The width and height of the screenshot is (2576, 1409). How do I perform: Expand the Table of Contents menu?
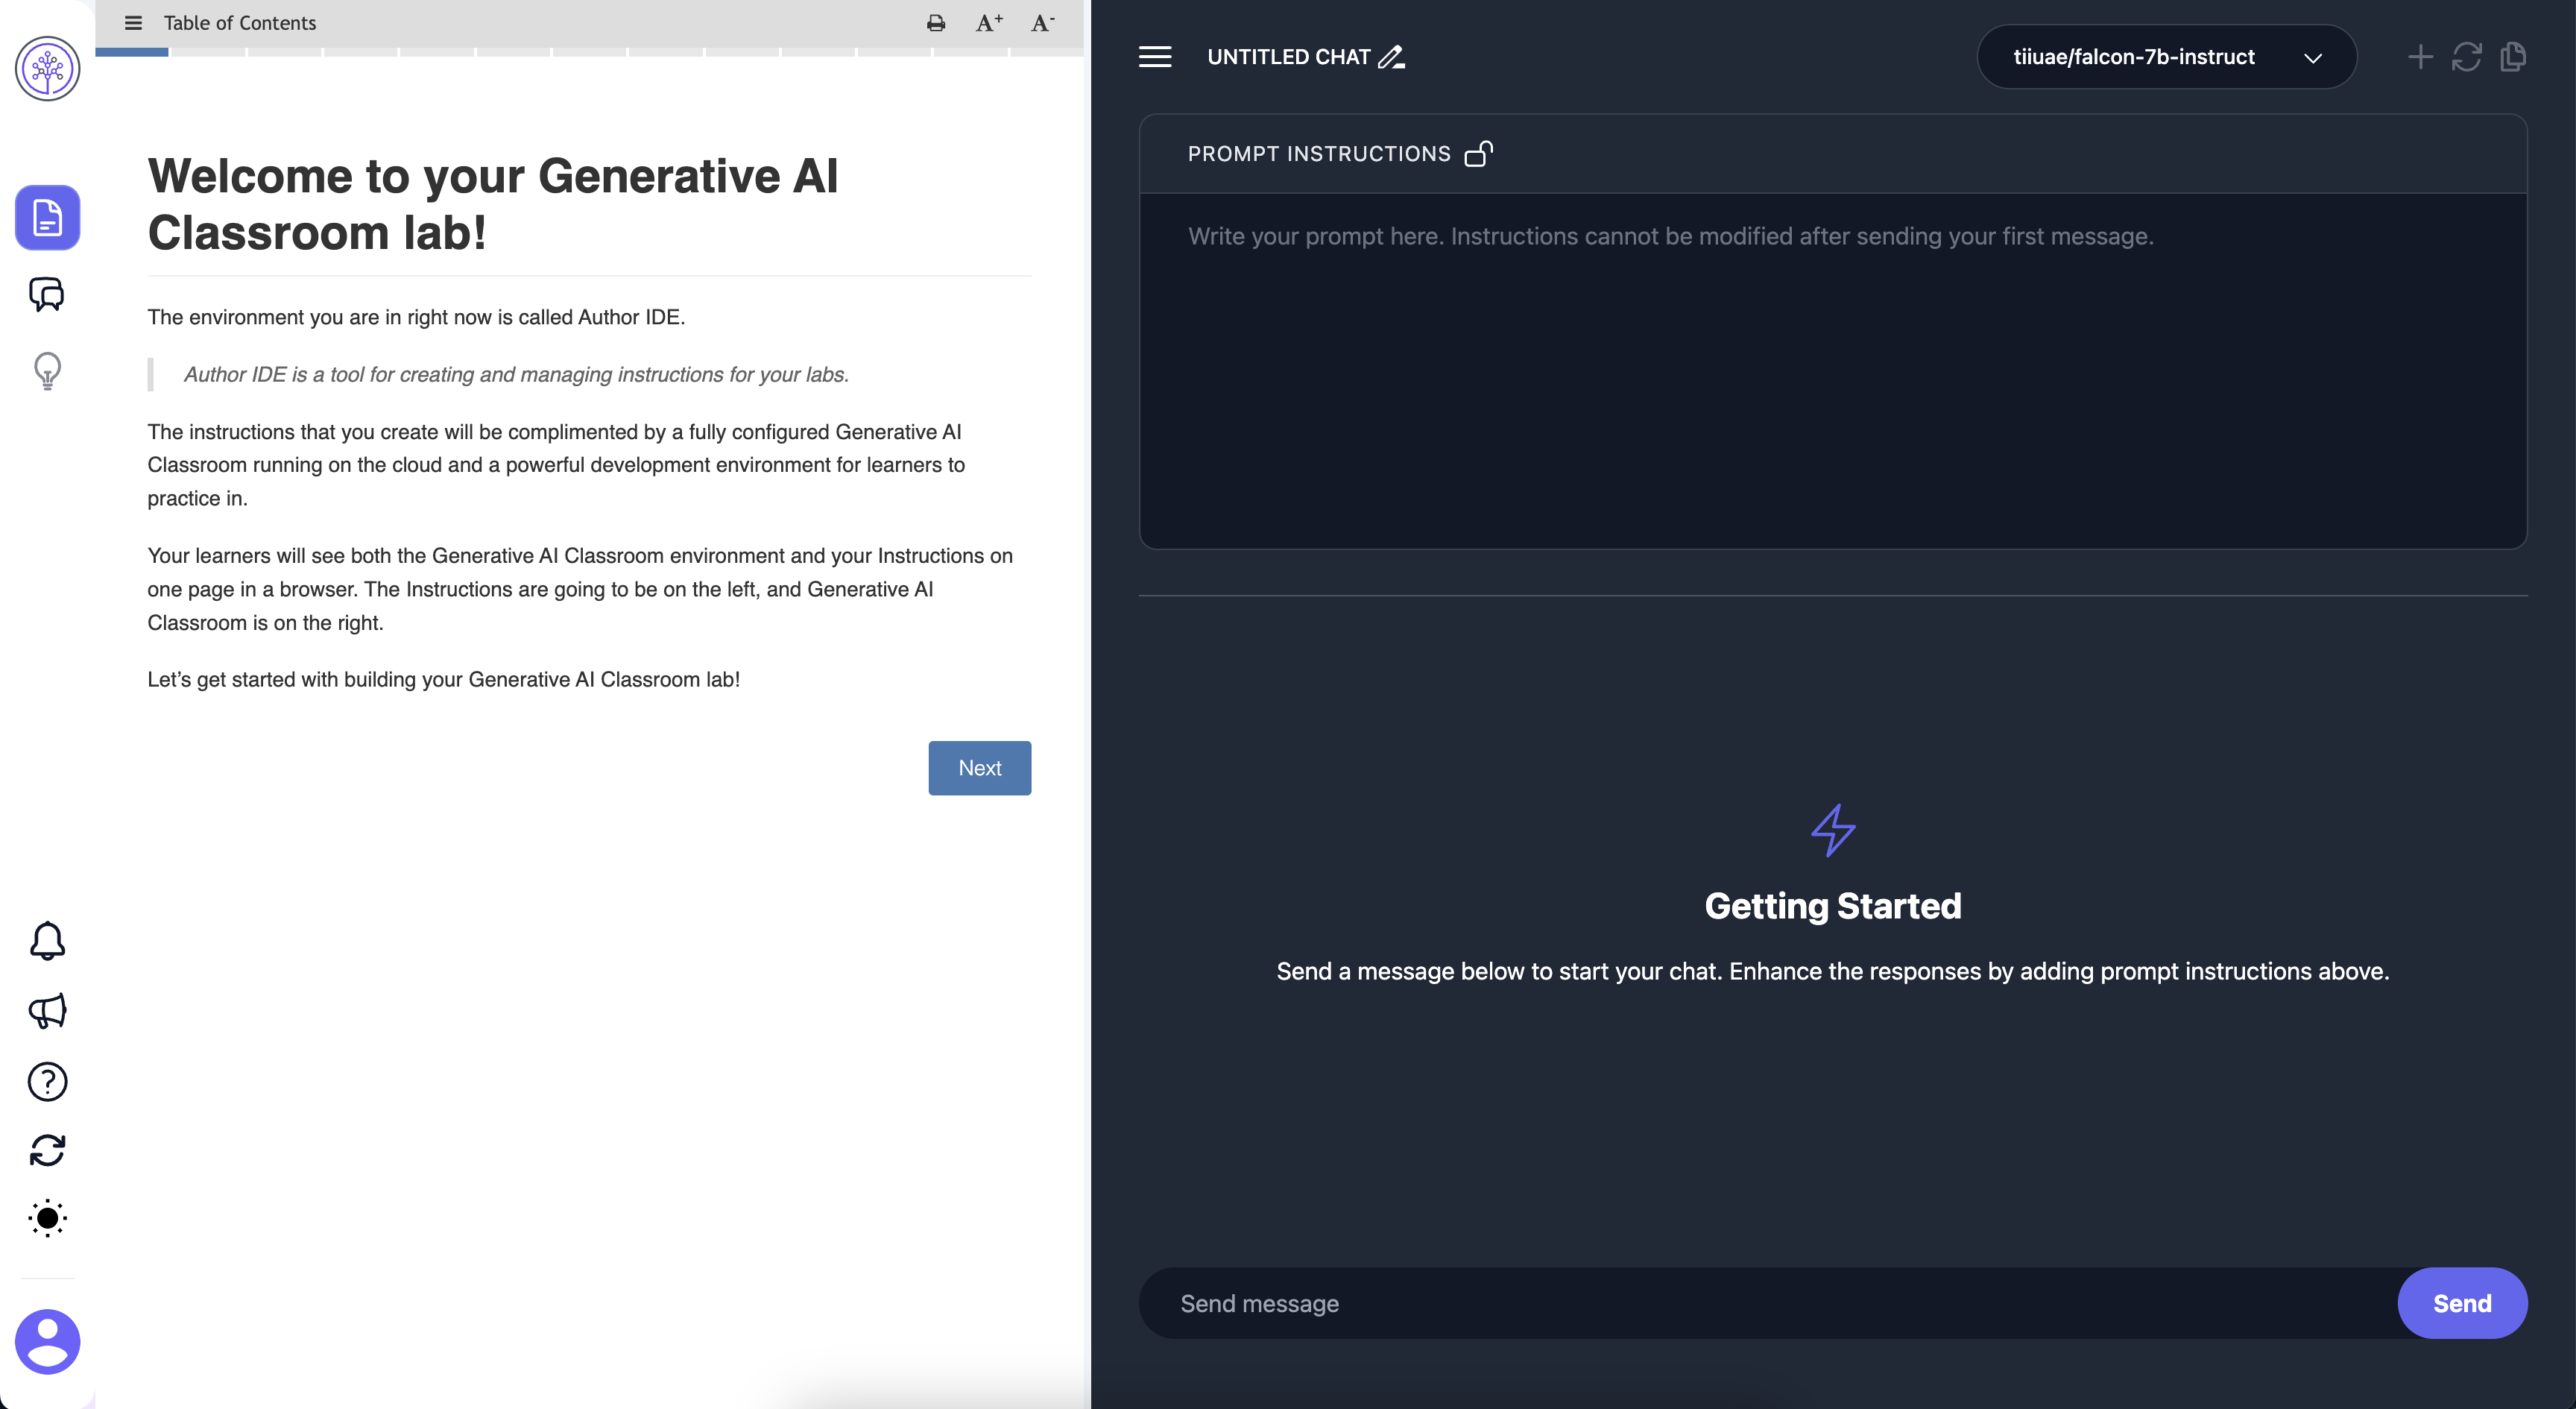click(x=133, y=23)
